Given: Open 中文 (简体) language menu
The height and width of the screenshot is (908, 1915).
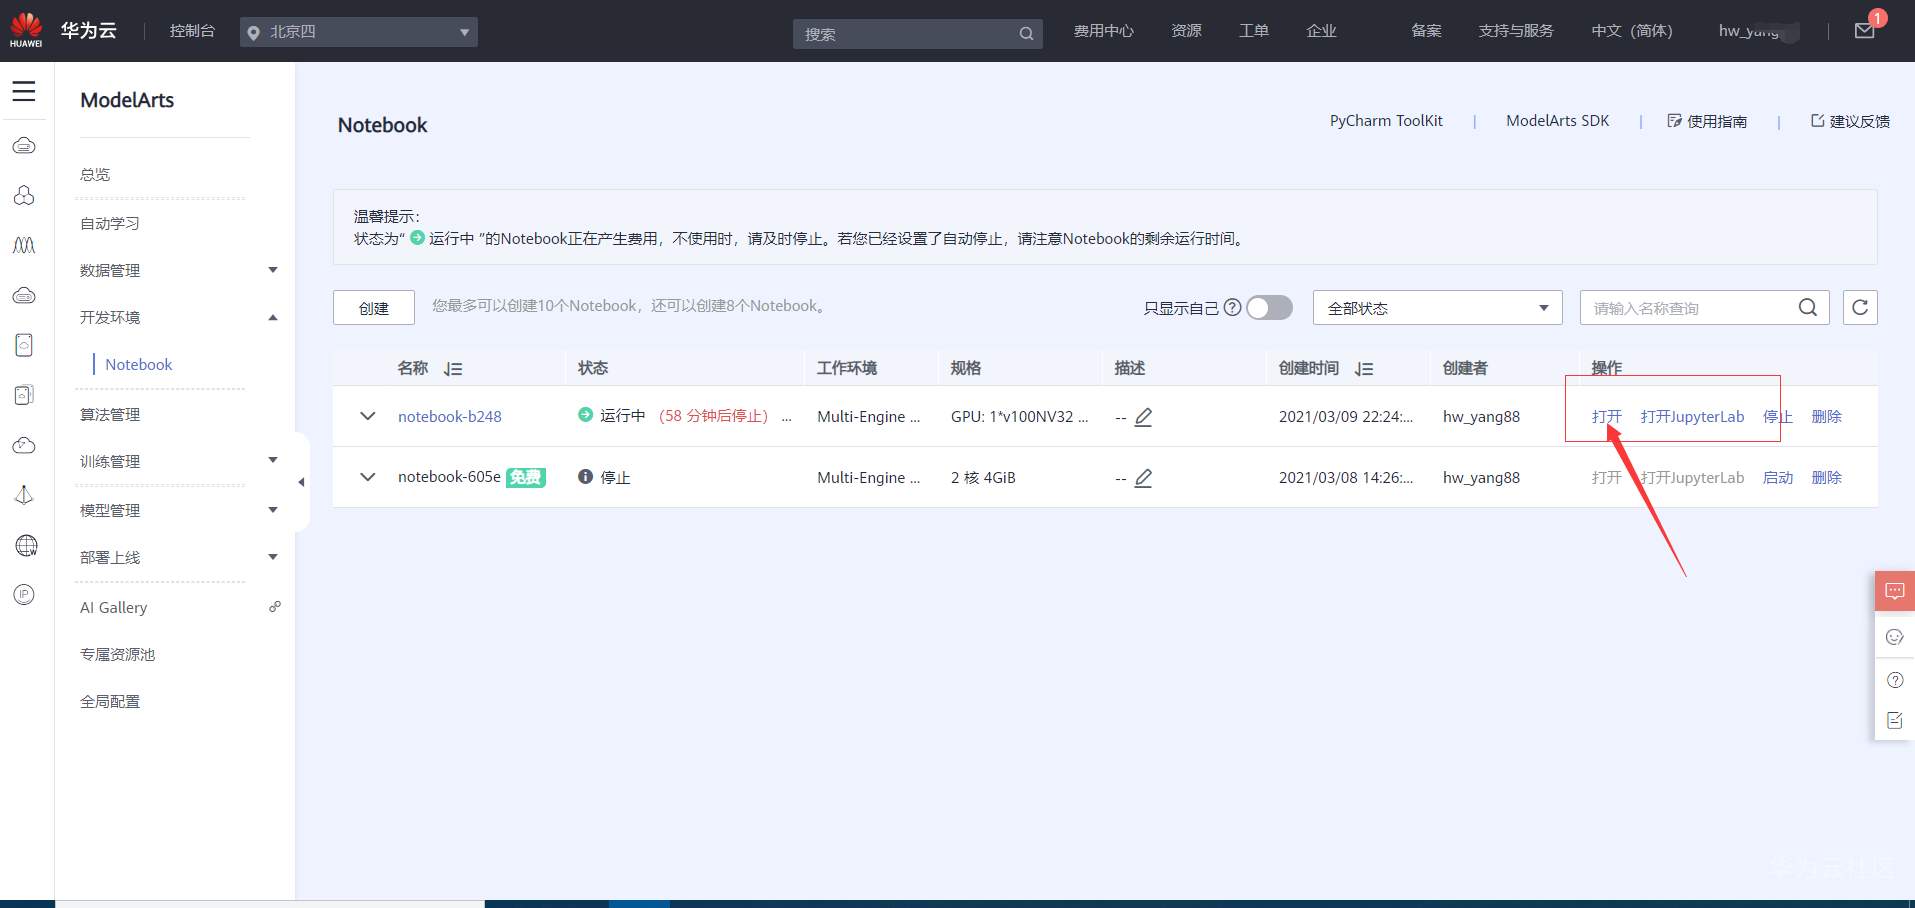Looking at the screenshot, I should pos(1632,31).
